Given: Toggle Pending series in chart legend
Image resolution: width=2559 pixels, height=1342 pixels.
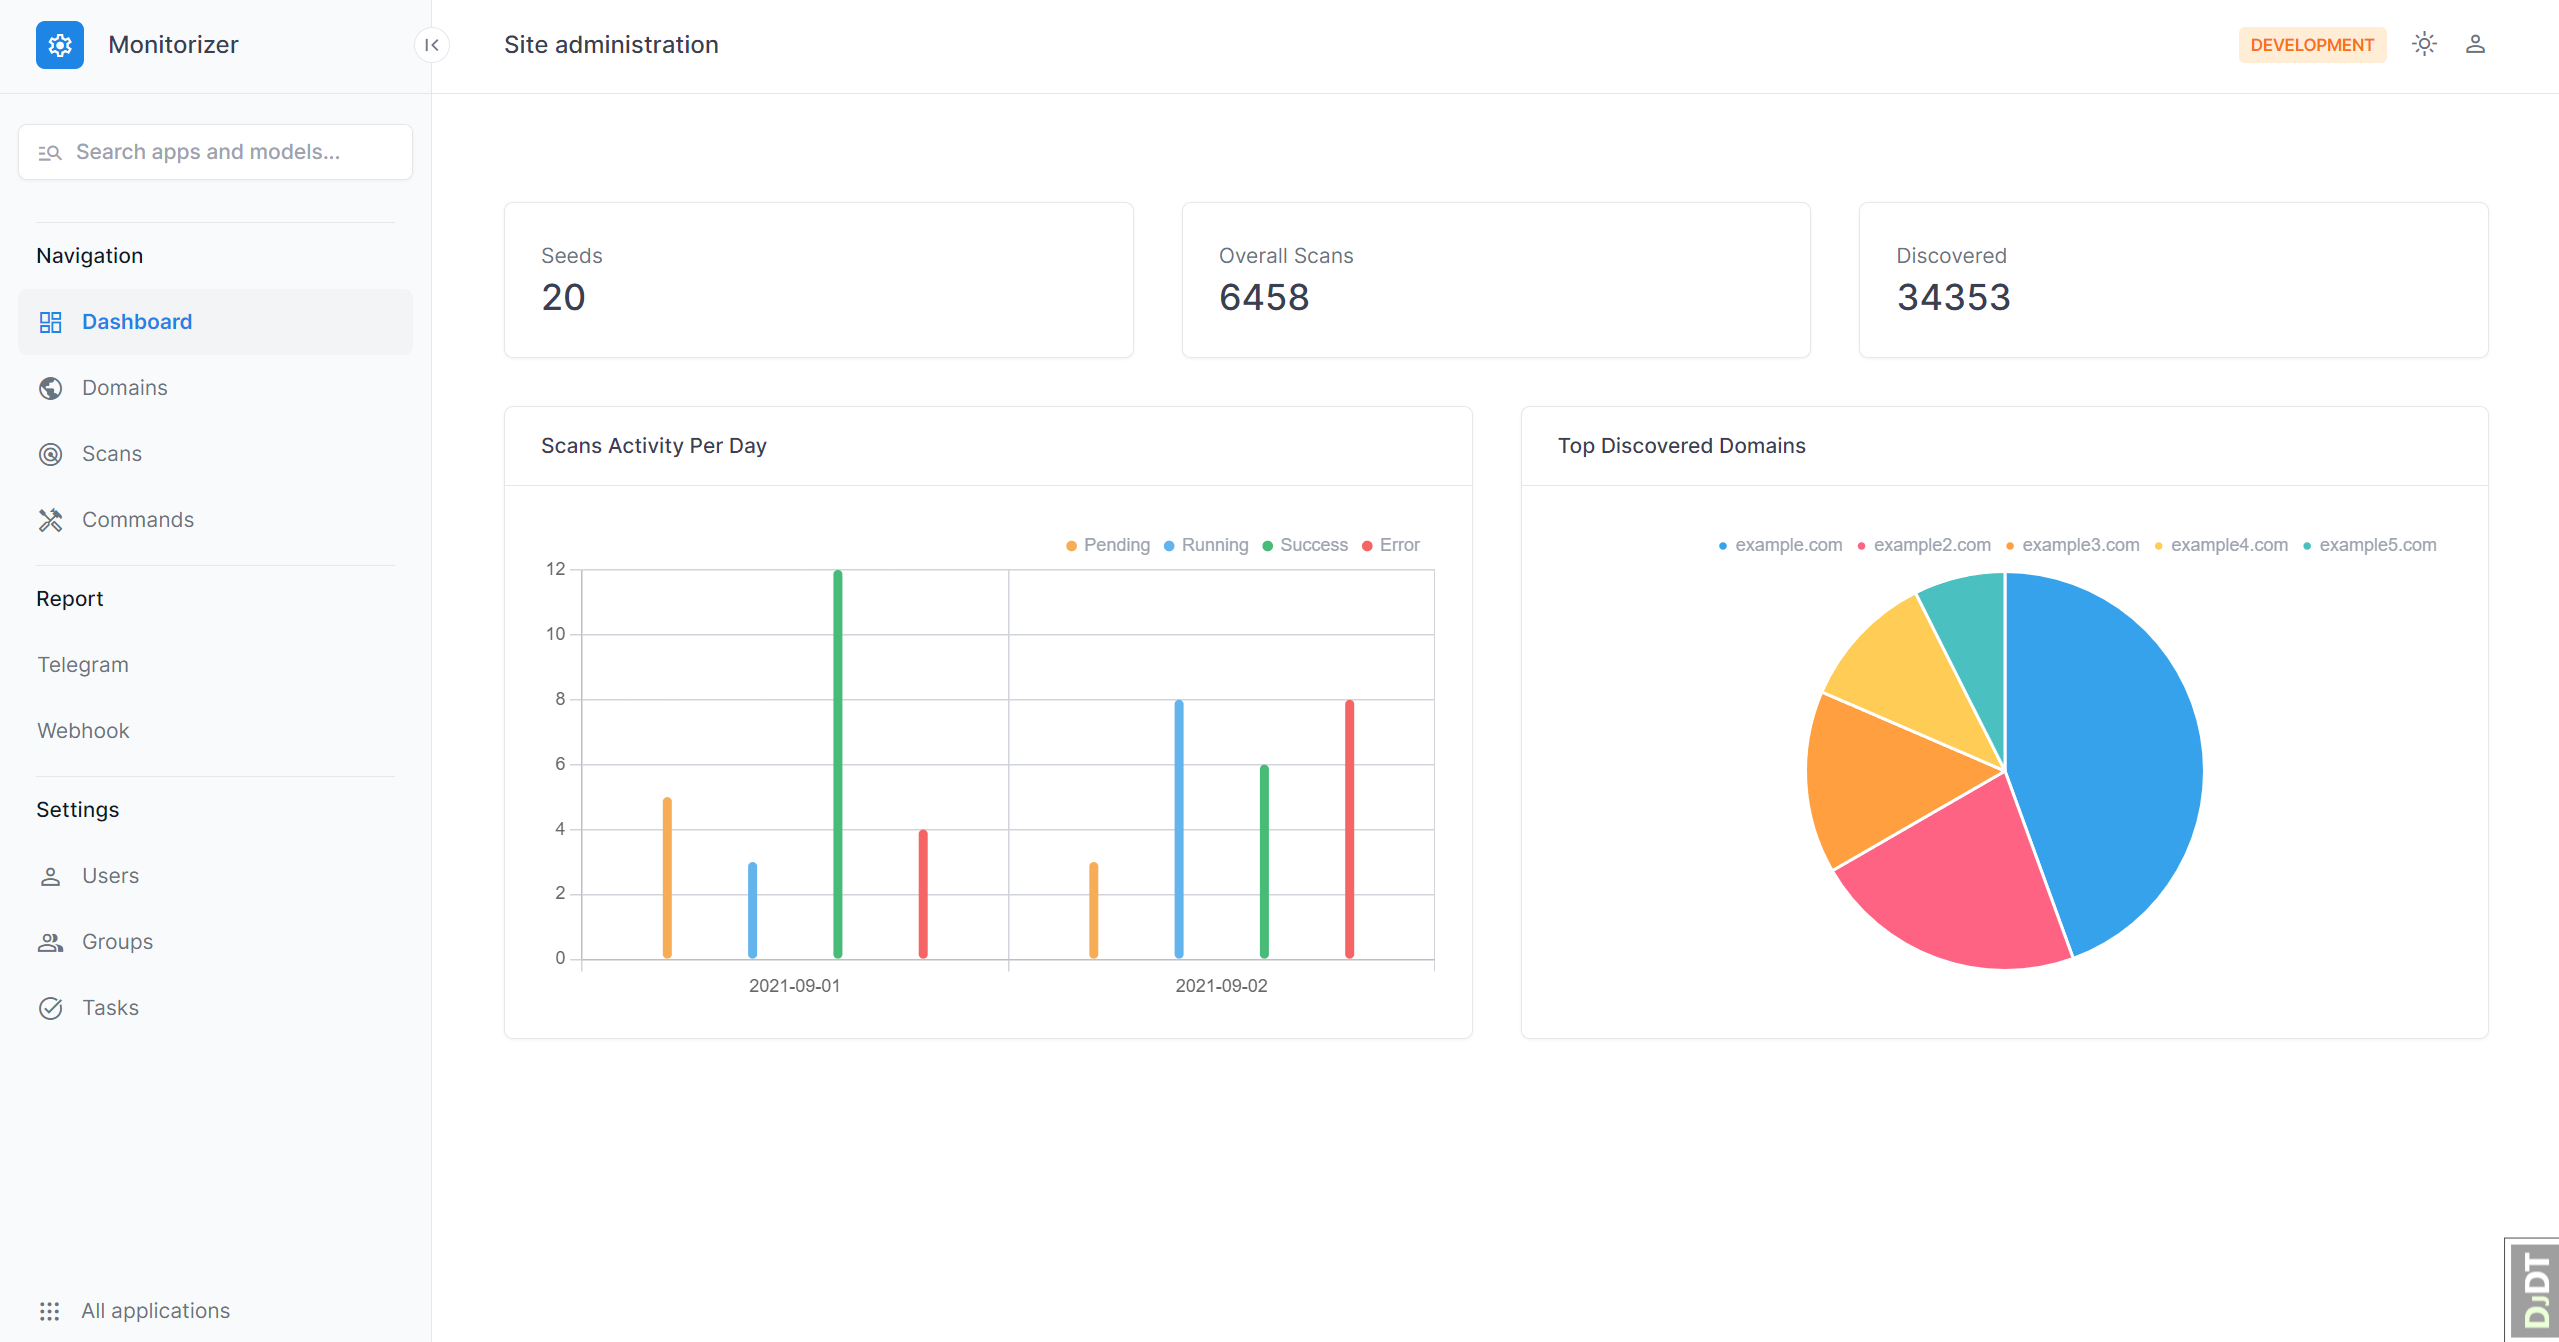Looking at the screenshot, I should 1108,545.
